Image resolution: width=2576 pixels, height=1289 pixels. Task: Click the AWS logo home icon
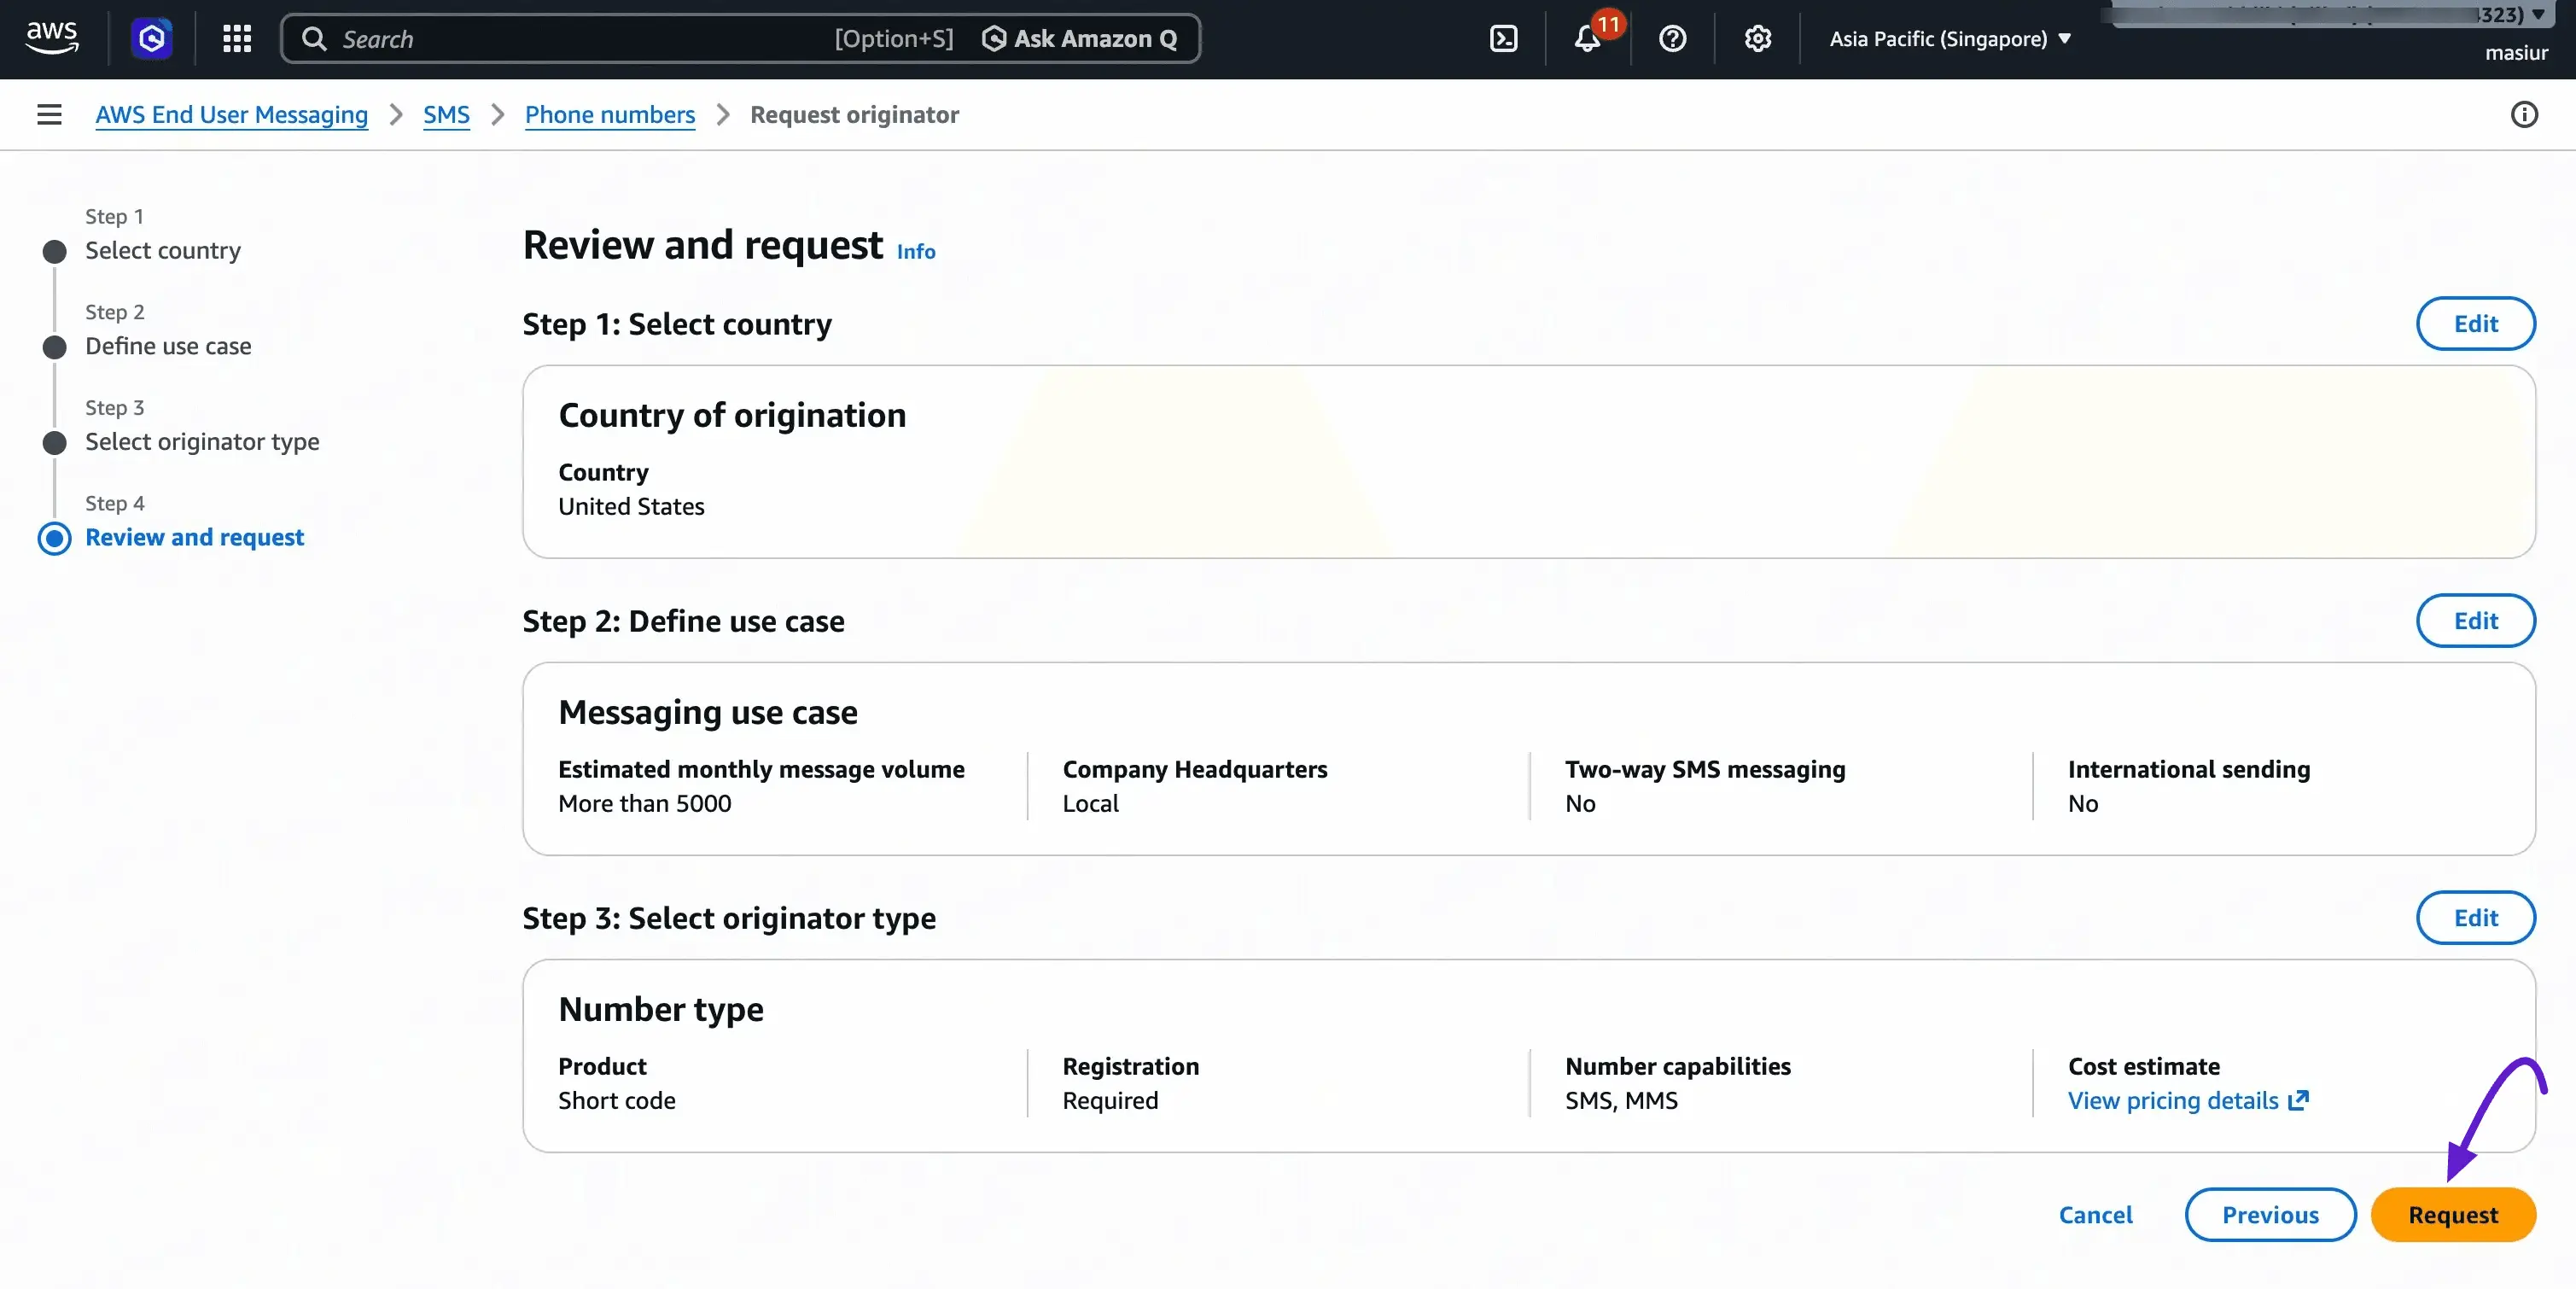click(x=51, y=38)
